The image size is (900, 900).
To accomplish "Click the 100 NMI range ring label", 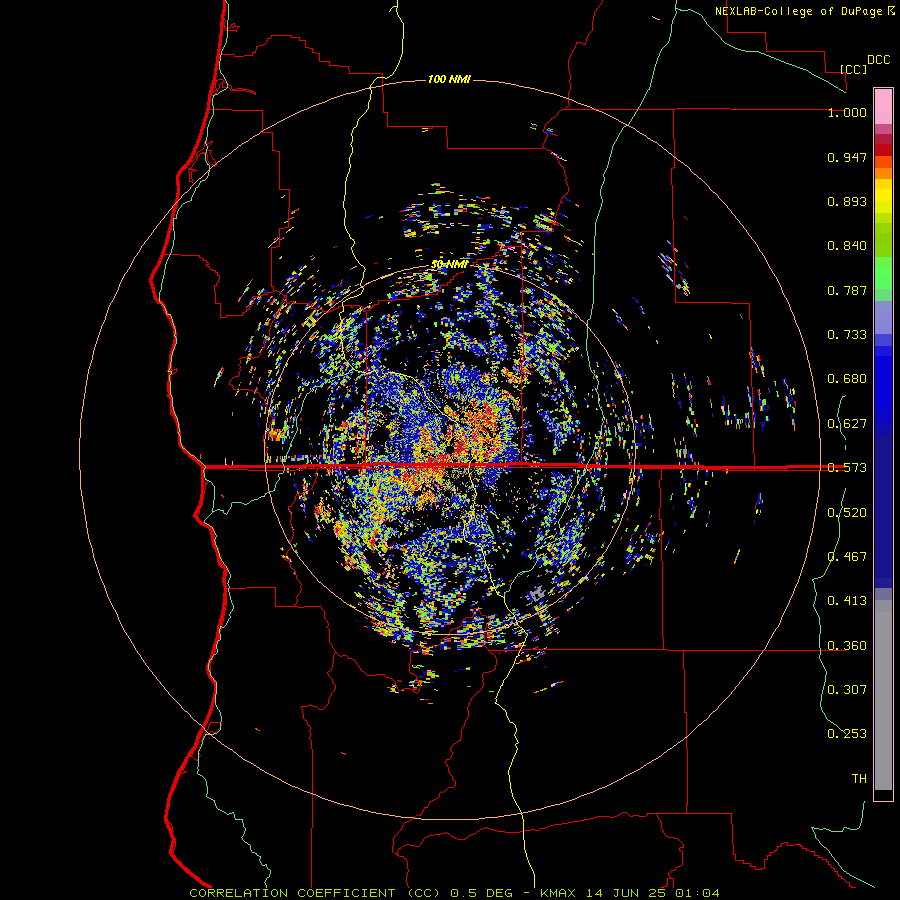I will (449, 79).
